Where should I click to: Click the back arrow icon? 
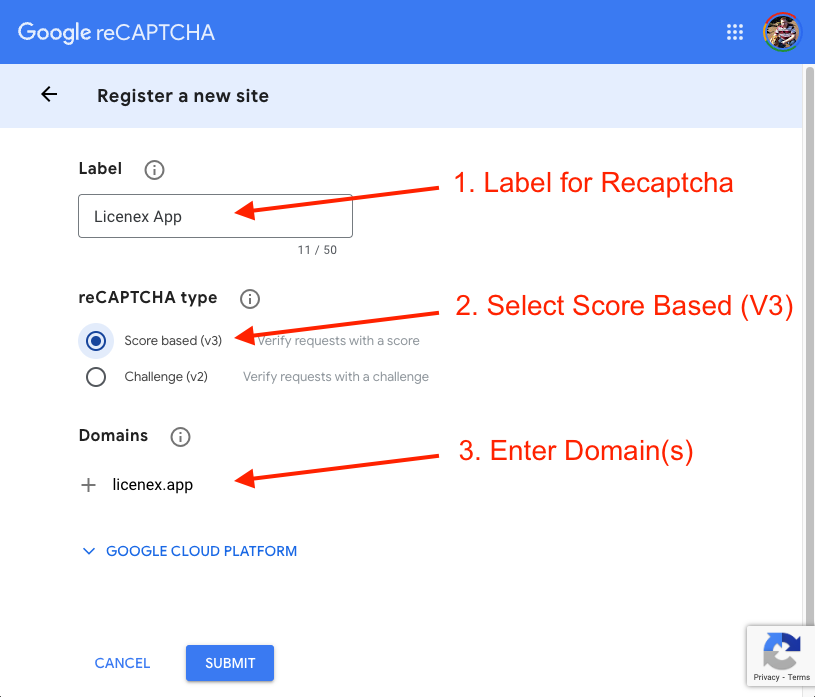[x=49, y=95]
